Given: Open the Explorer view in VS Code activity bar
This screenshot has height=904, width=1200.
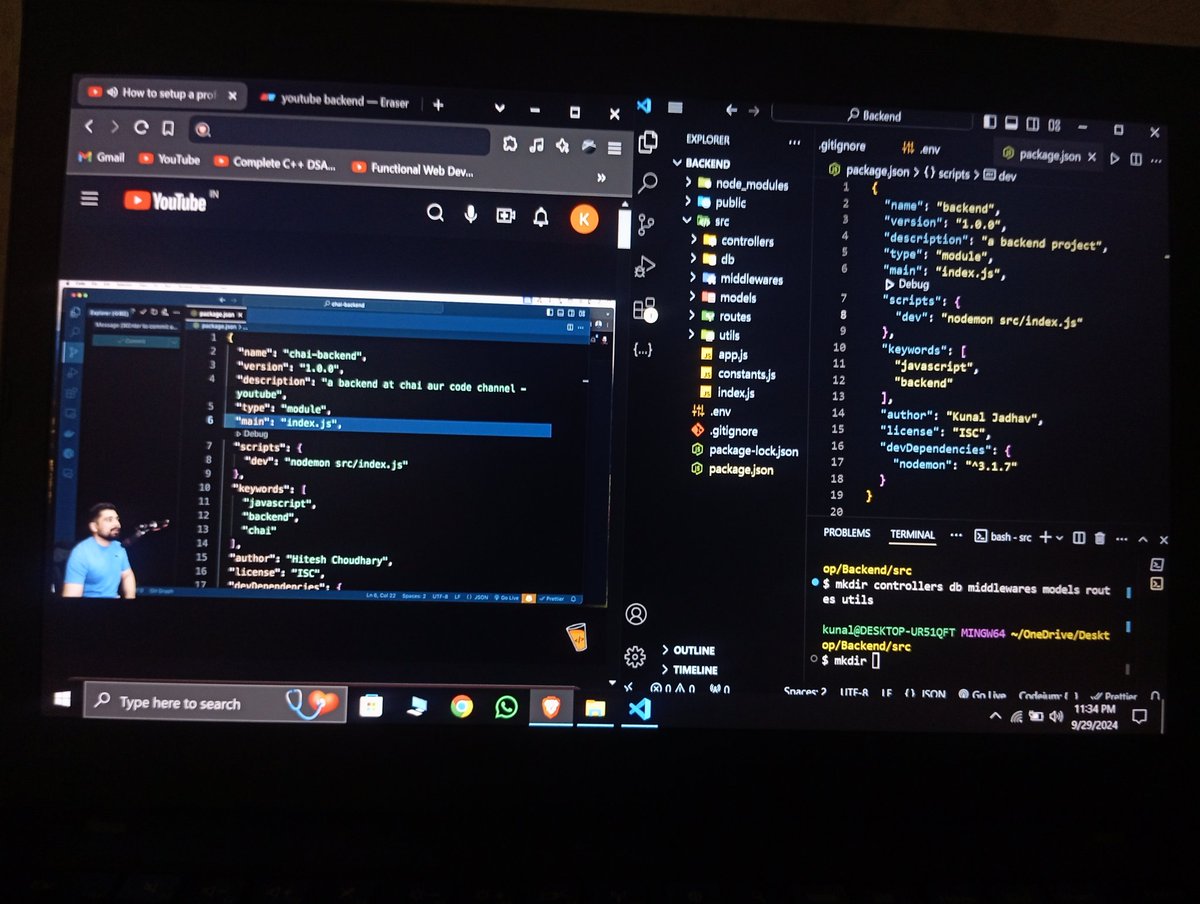Looking at the screenshot, I should click(x=648, y=141).
